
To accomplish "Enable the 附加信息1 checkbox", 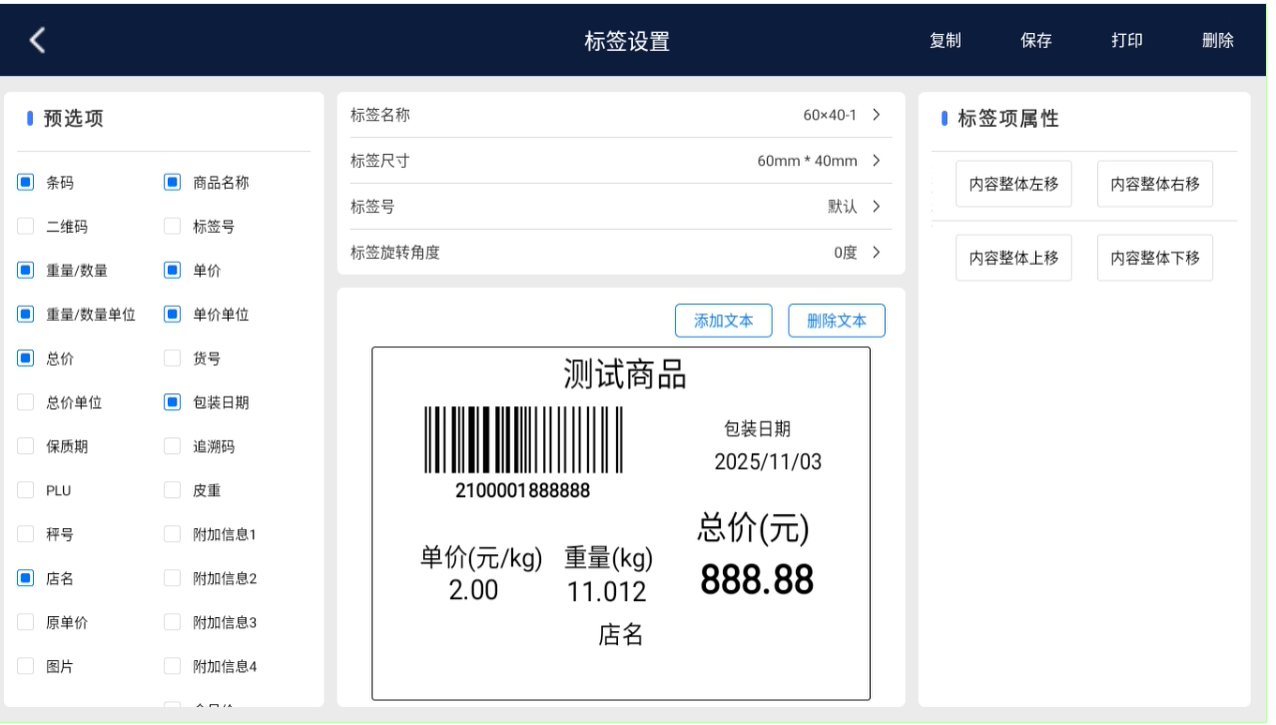I will click(172, 535).
